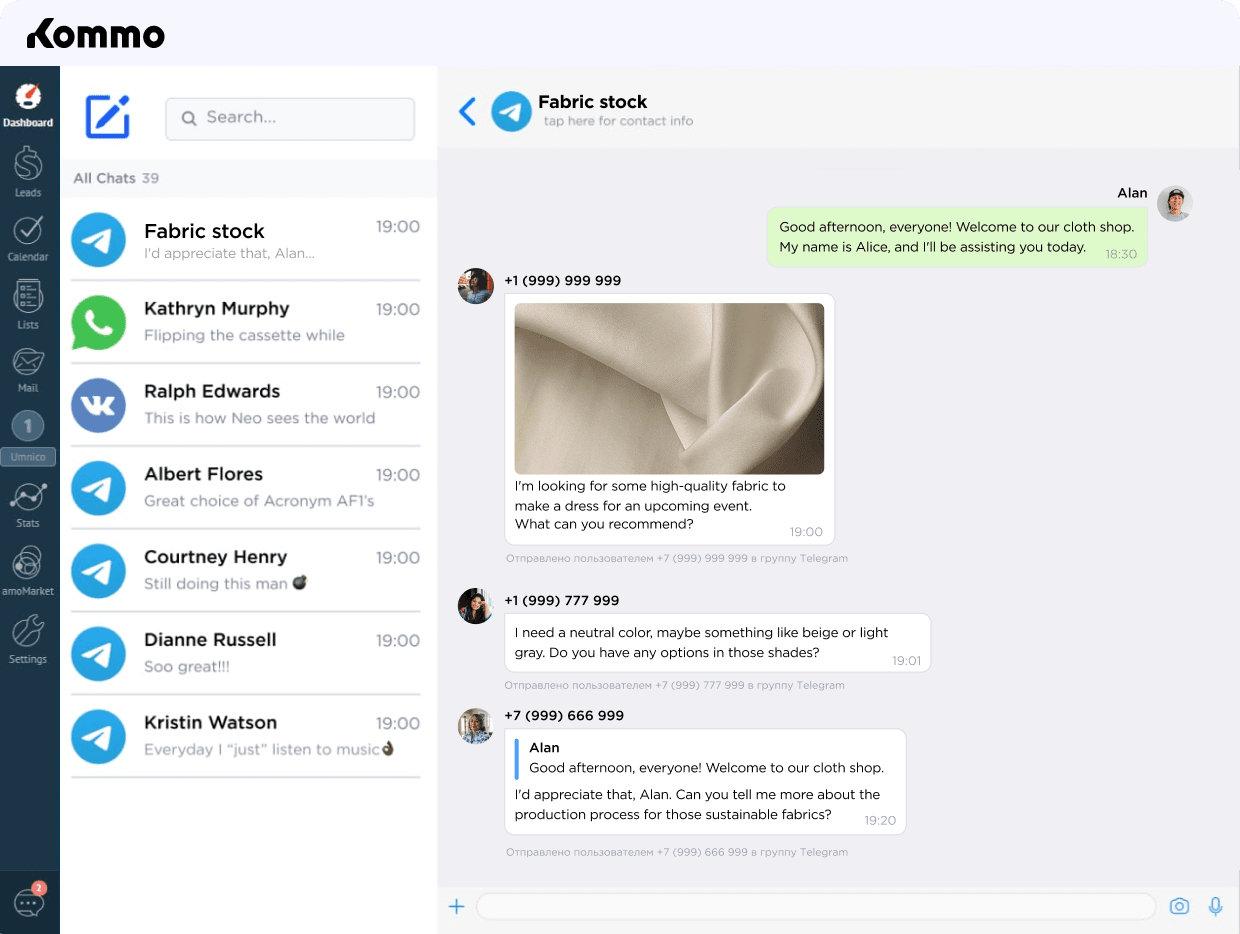Click the plus icon to add attachment
Screen dimensions: 1240x934
point(457,906)
